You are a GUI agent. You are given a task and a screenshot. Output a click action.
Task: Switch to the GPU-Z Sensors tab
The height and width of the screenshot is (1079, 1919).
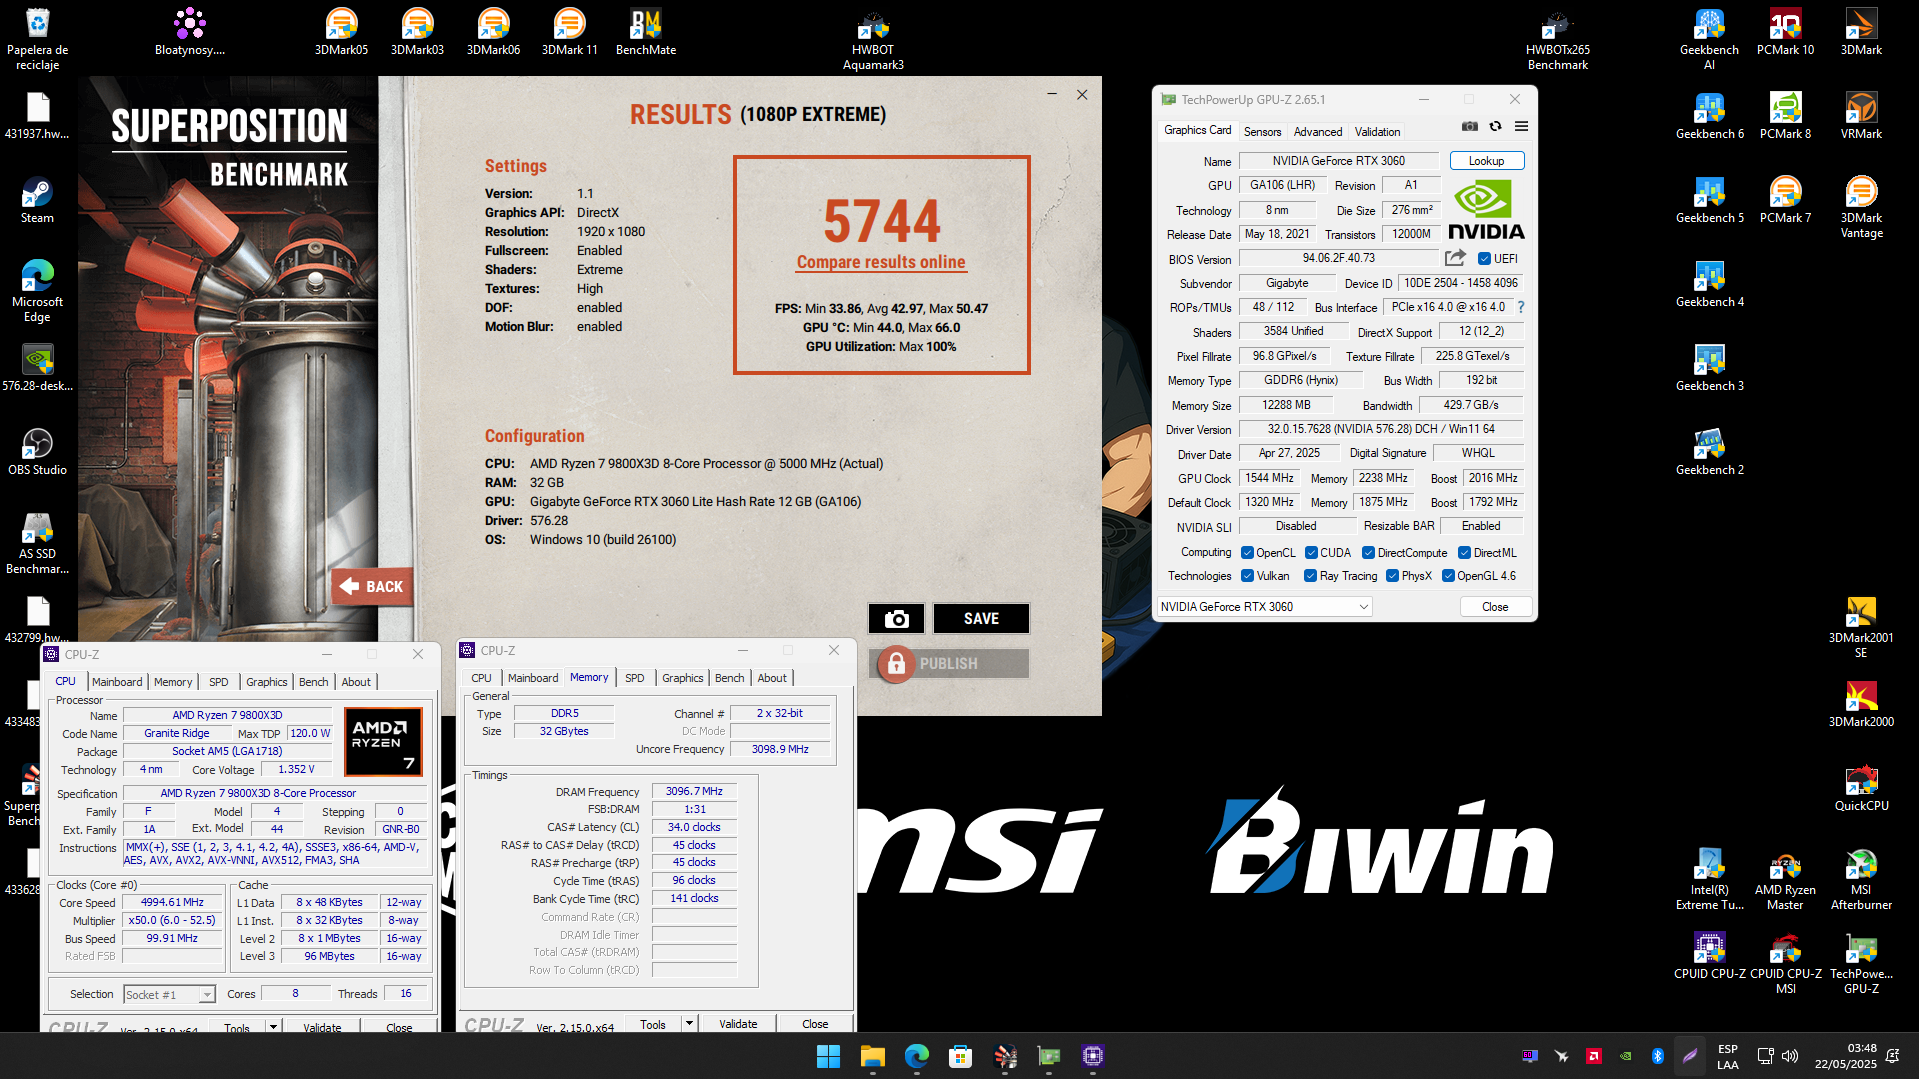1262,132
